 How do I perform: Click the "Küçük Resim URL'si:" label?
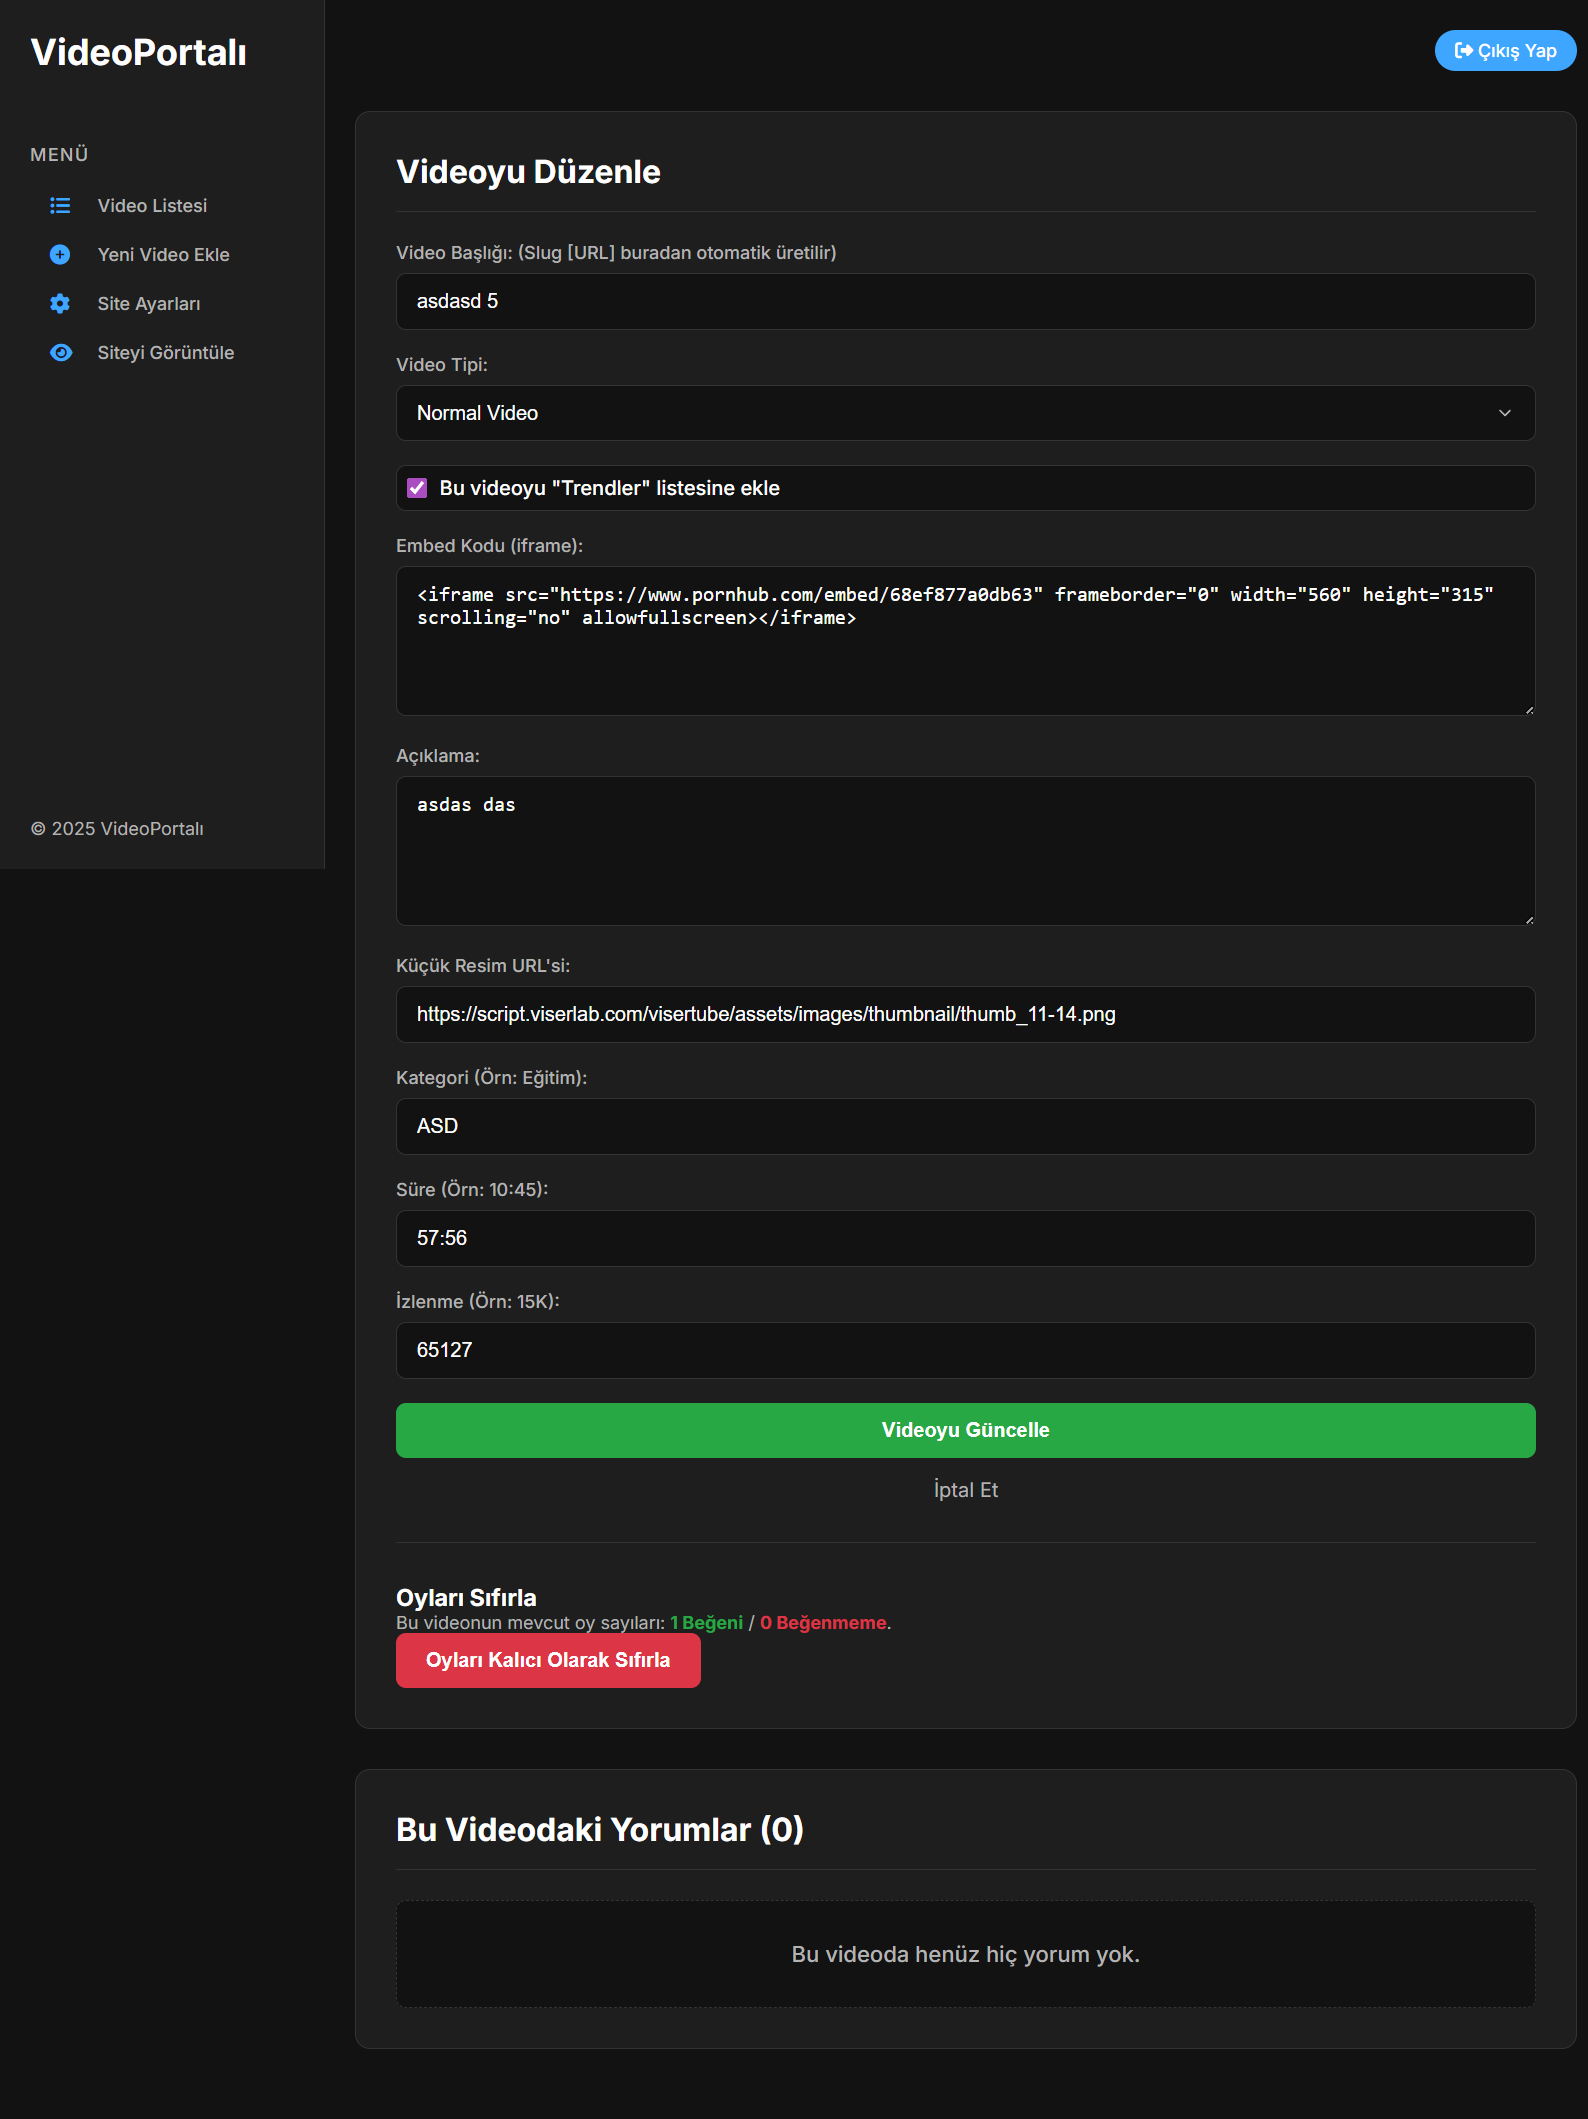pos(483,966)
